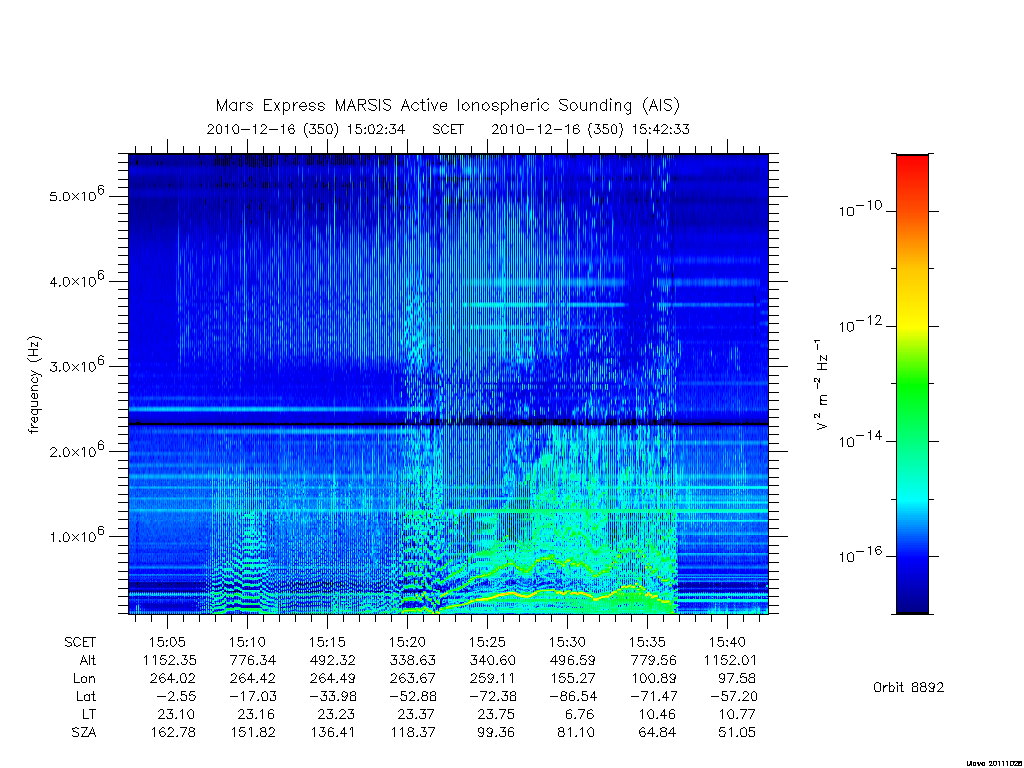1024x768 pixels.
Task: Click the time tick '15:35'
Action: (x=647, y=643)
